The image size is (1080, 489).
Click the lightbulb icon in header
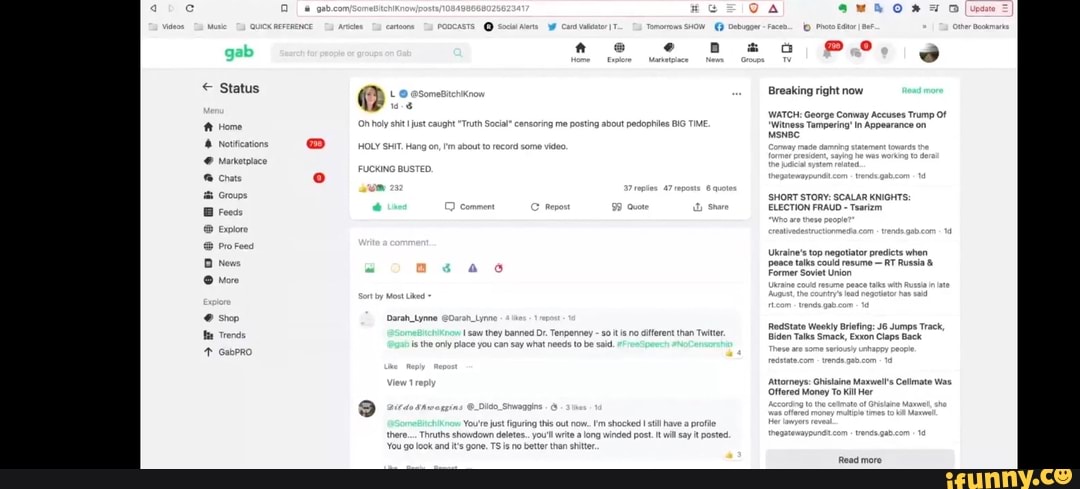coord(884,53)
